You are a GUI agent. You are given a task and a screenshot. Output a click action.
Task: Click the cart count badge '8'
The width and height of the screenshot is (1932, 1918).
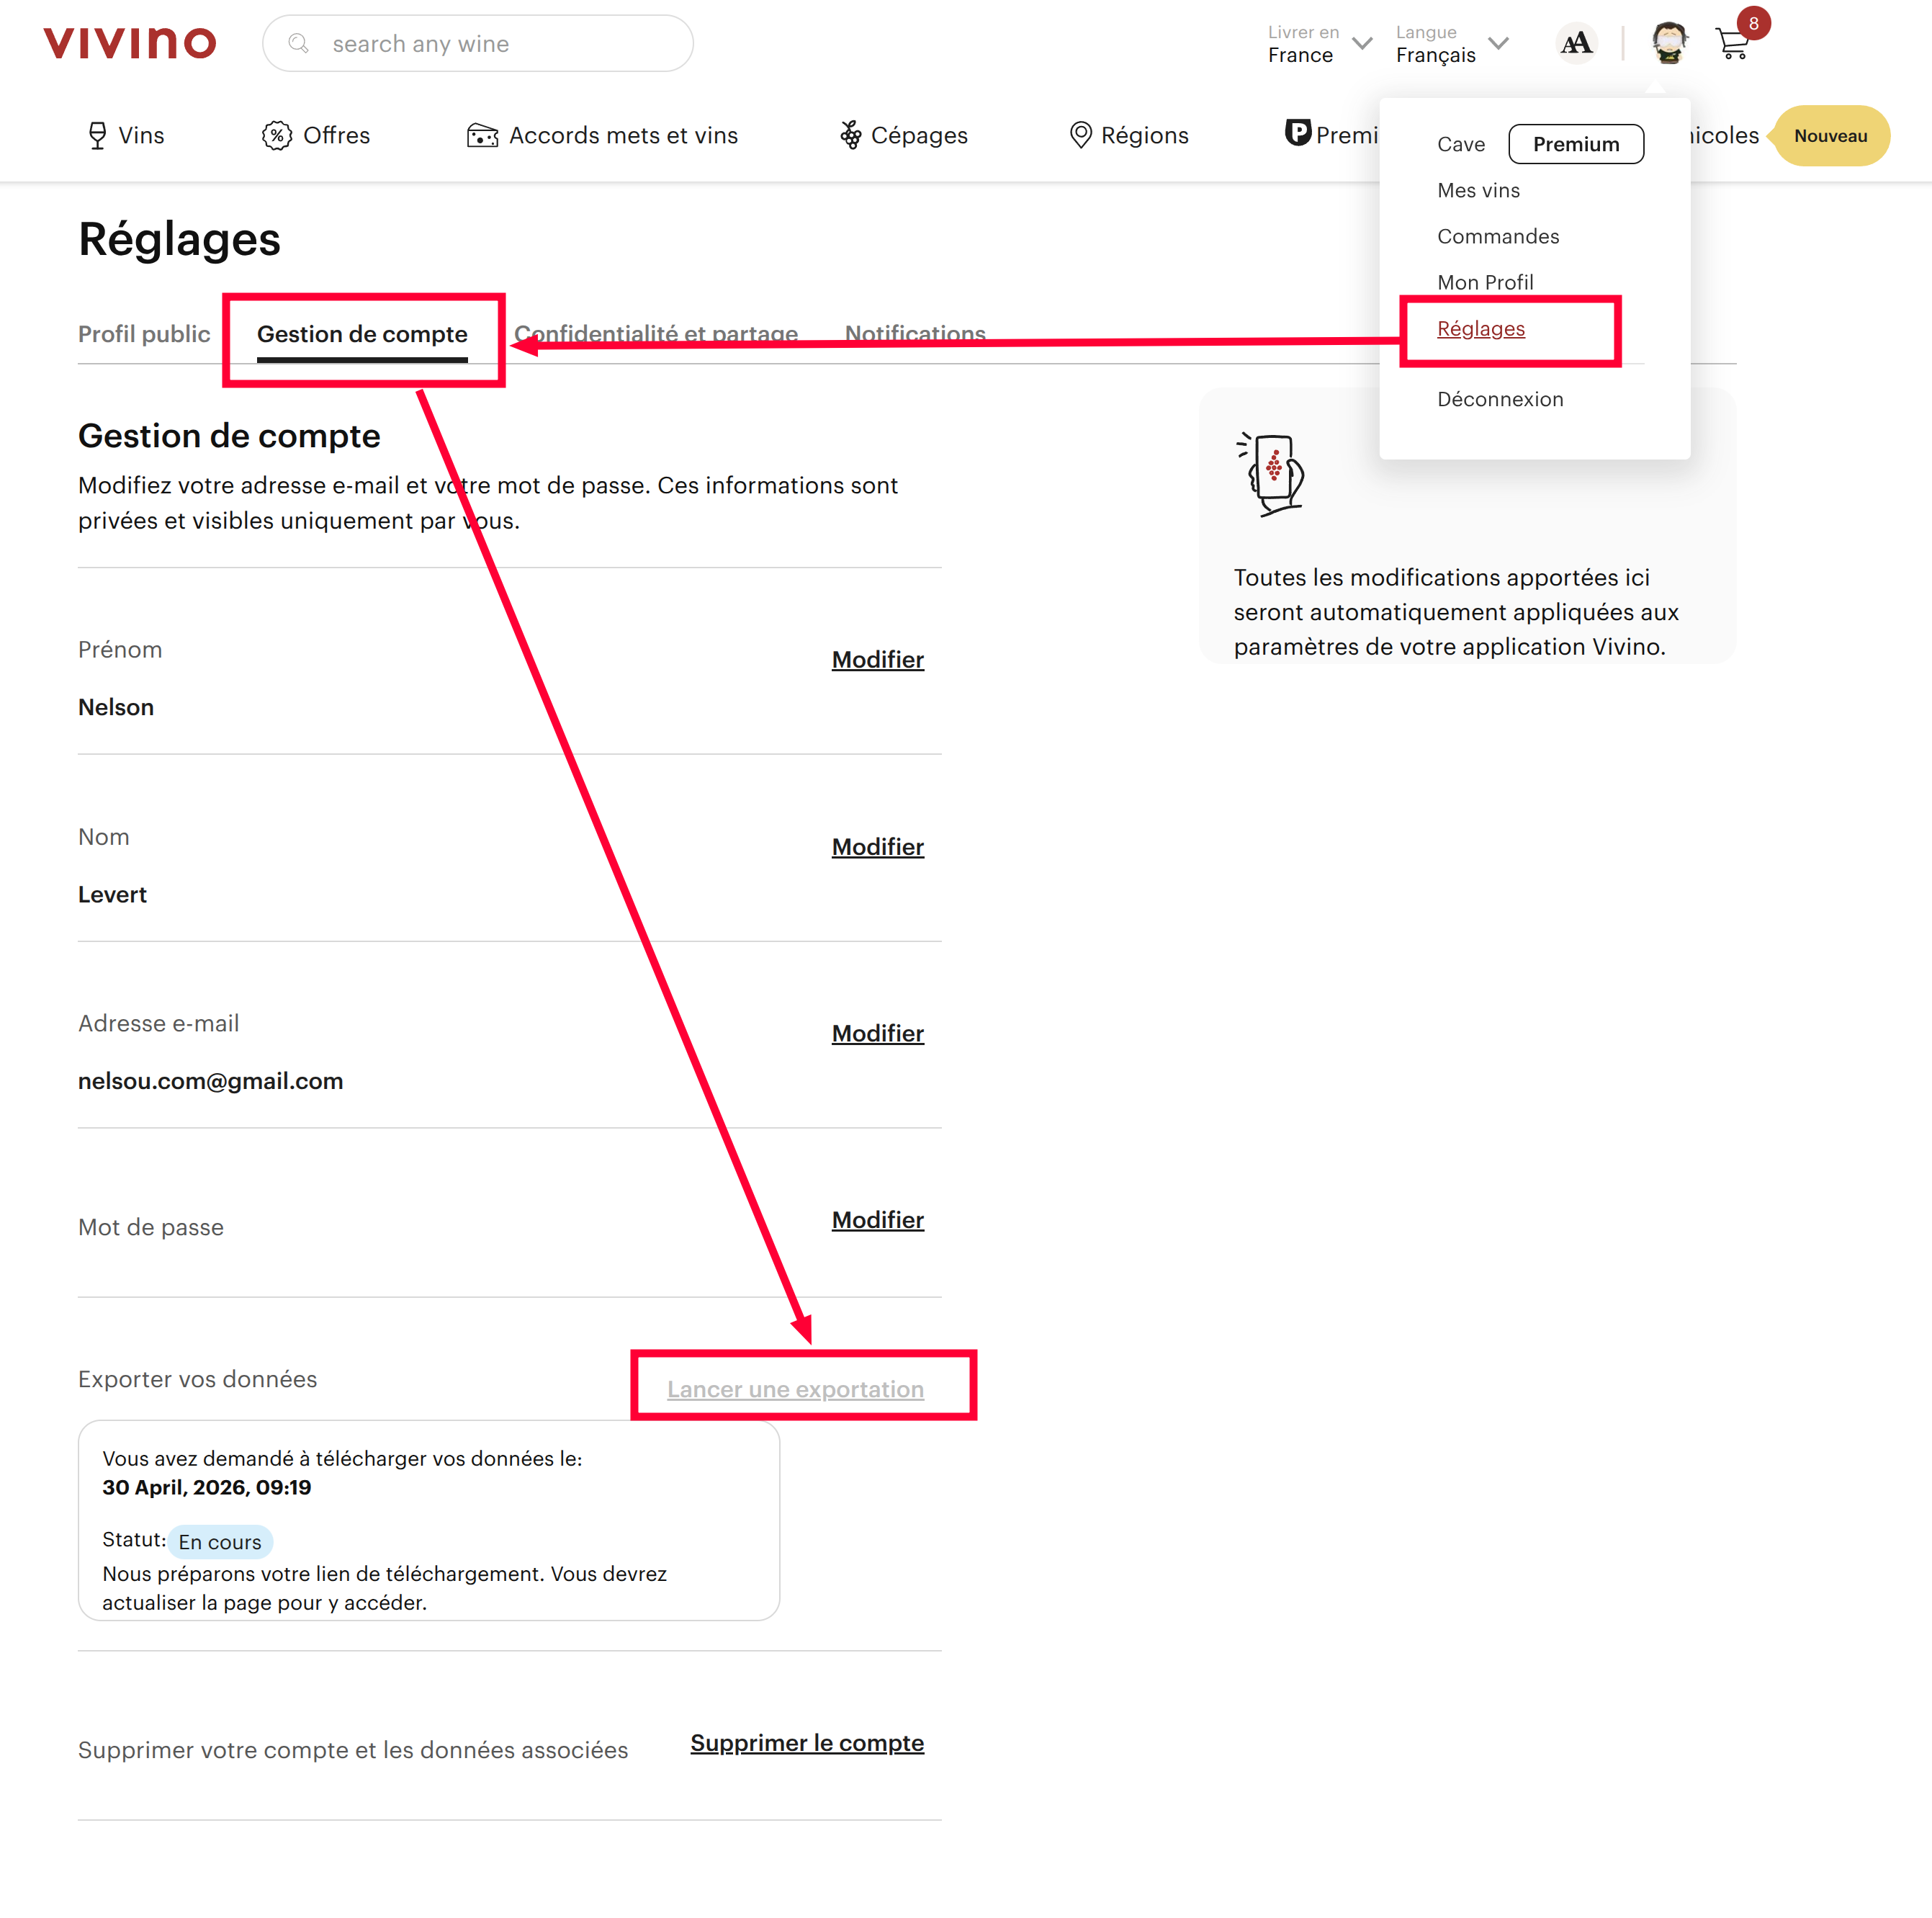tap(1753, 23)
